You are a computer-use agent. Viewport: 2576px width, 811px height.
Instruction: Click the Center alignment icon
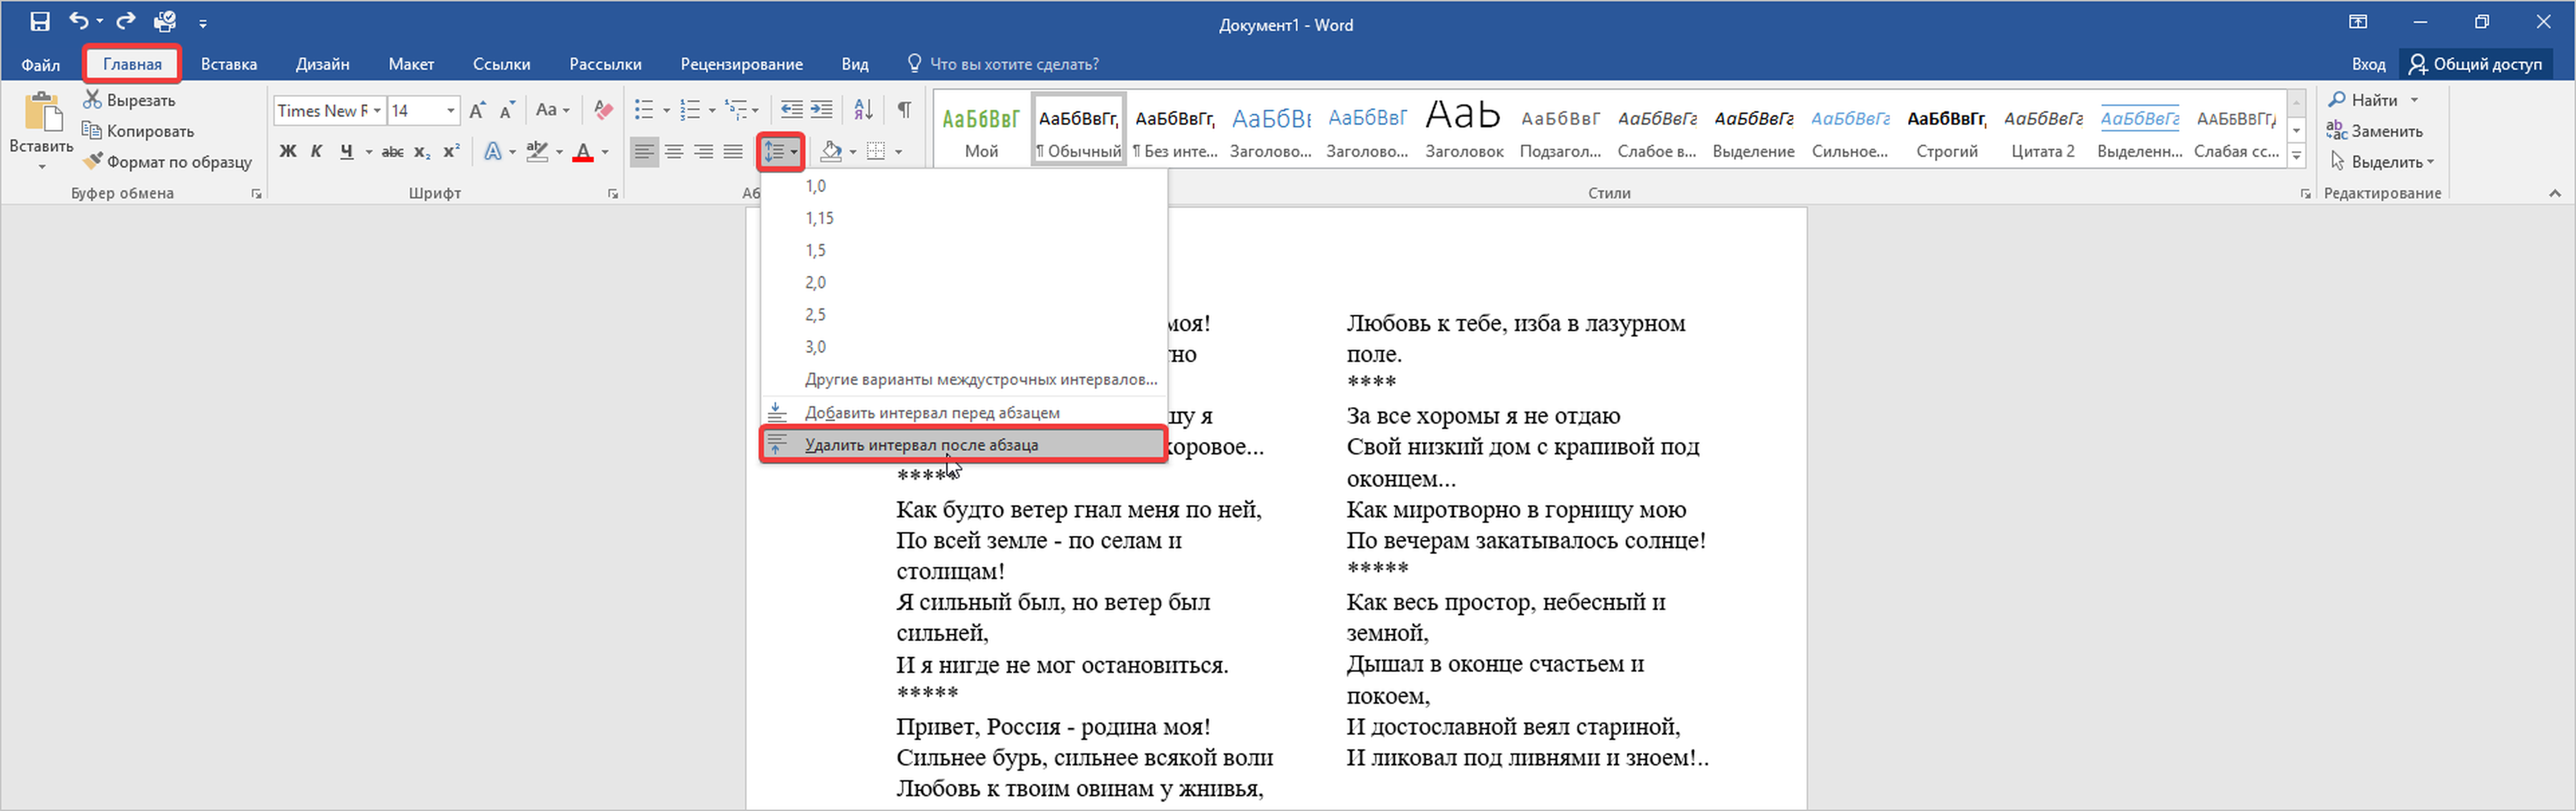pos(674,152)
